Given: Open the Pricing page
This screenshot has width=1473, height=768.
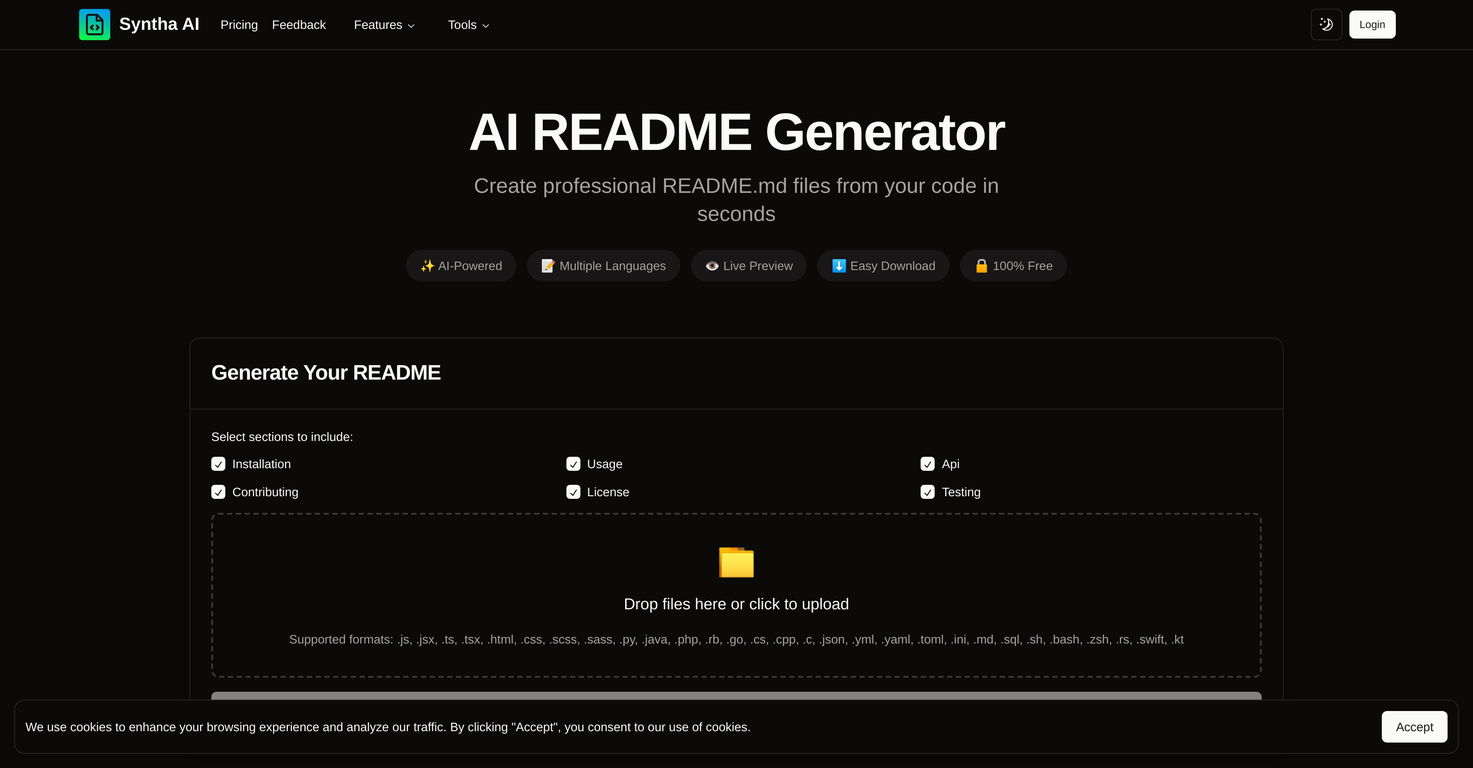Looking at the screenshot, I should point(238,24).
